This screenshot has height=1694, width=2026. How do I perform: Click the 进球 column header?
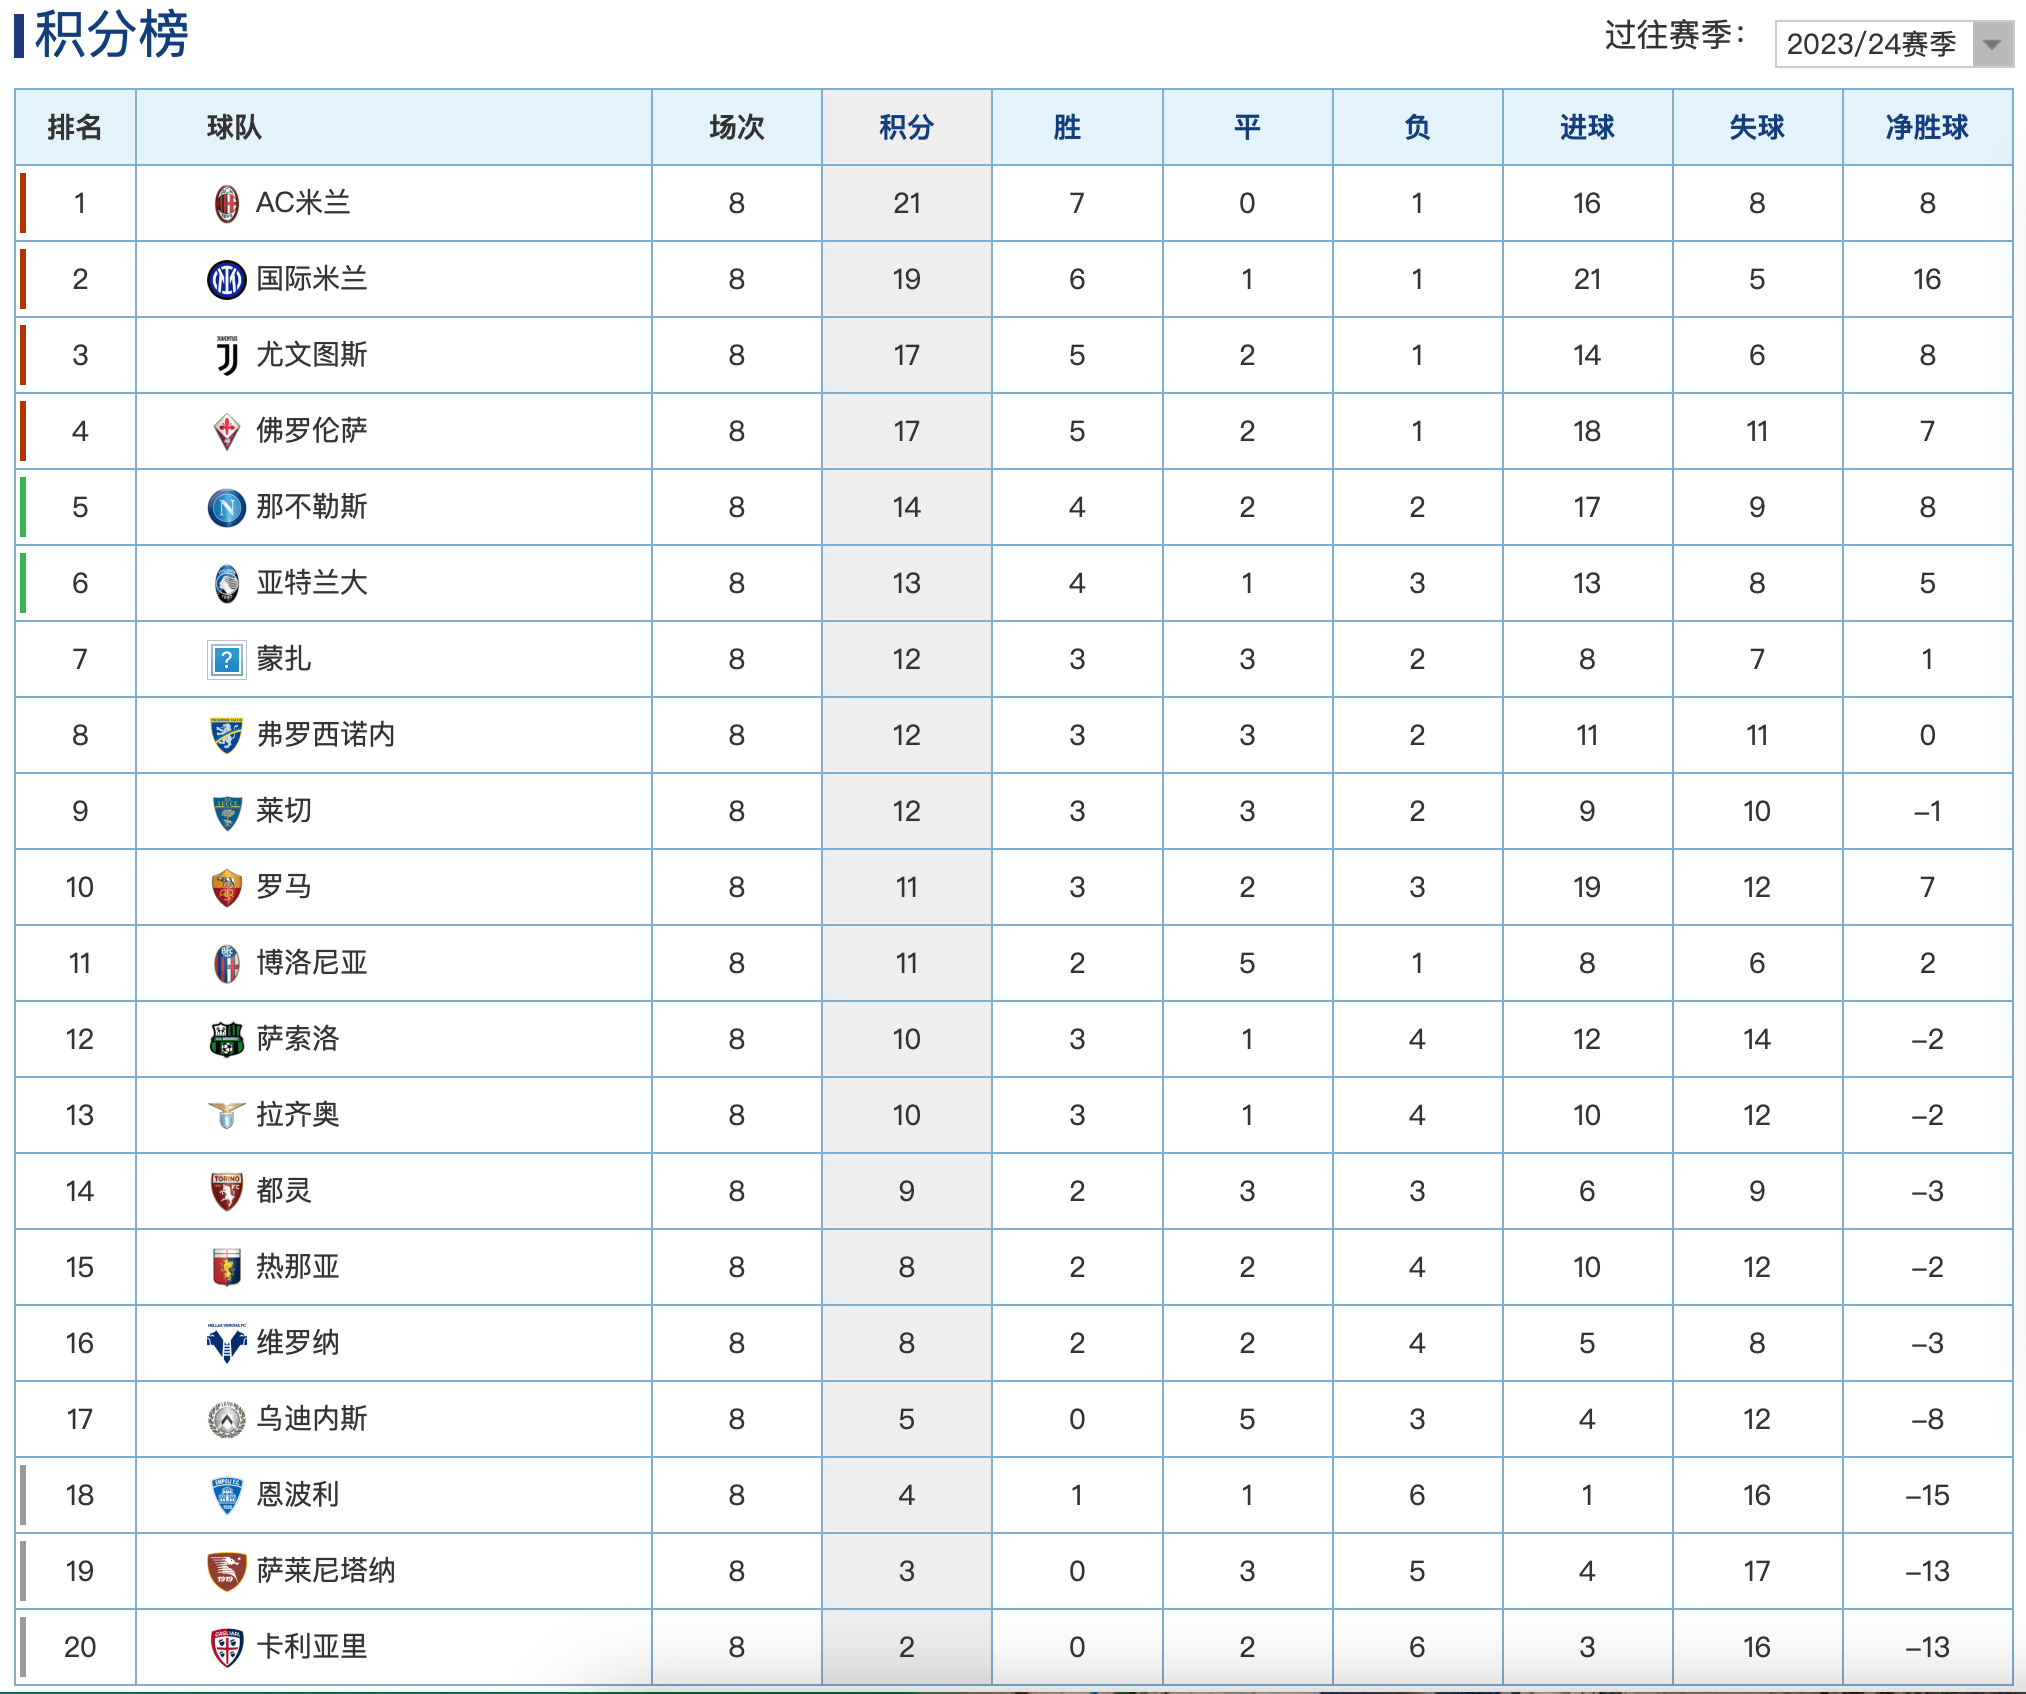click(1587, 127)
